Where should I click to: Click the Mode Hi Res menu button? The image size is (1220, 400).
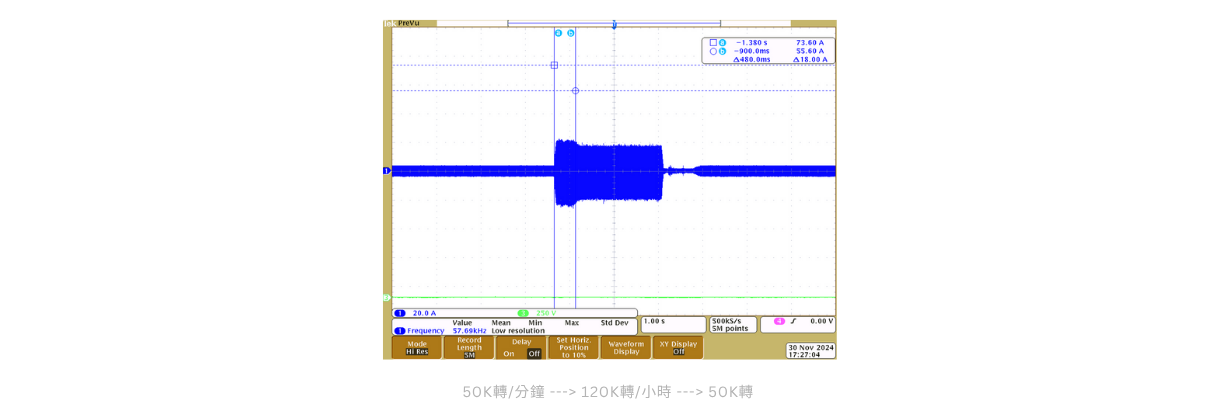417,347
